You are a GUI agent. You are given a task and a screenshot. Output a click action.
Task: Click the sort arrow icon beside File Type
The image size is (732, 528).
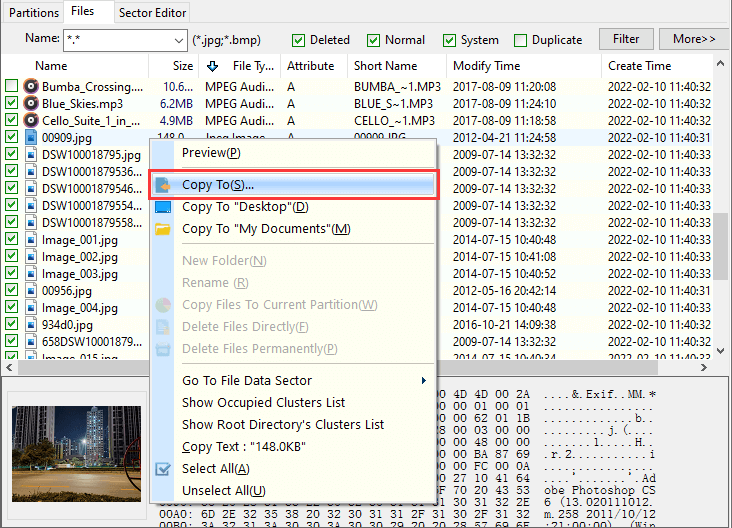click(x=212, y=66)
